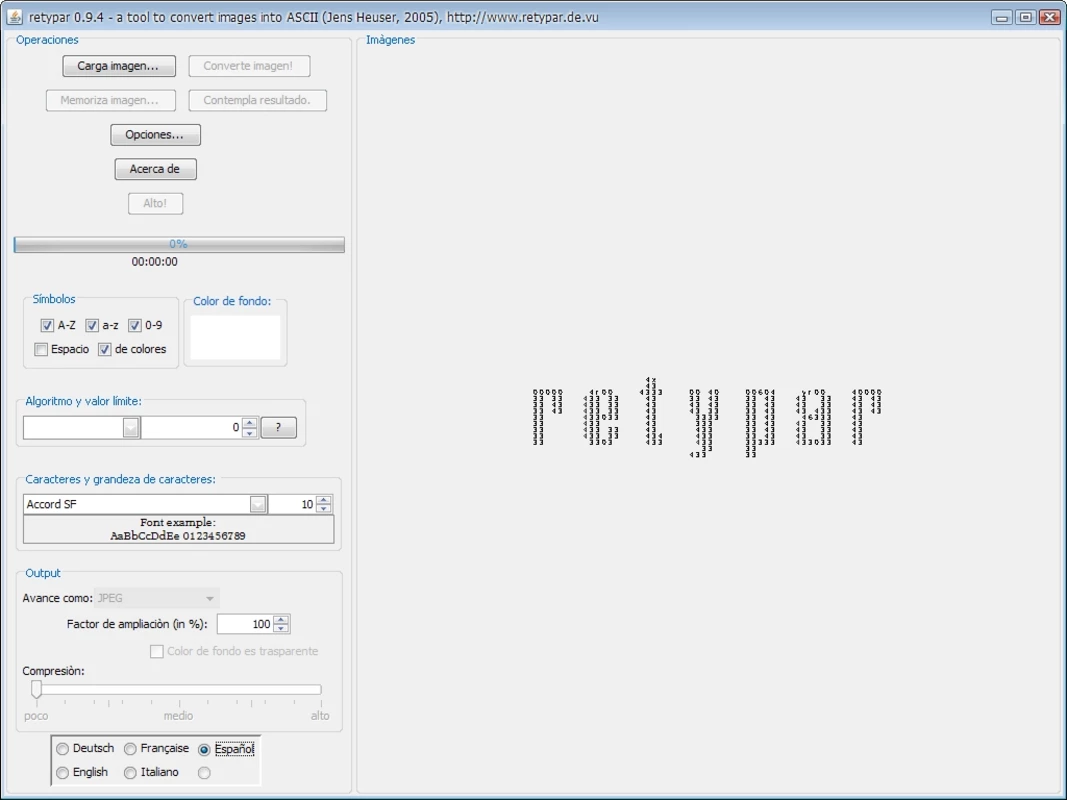Click the font size value field
Viewport: 1067px width, 800px height.
293,504
